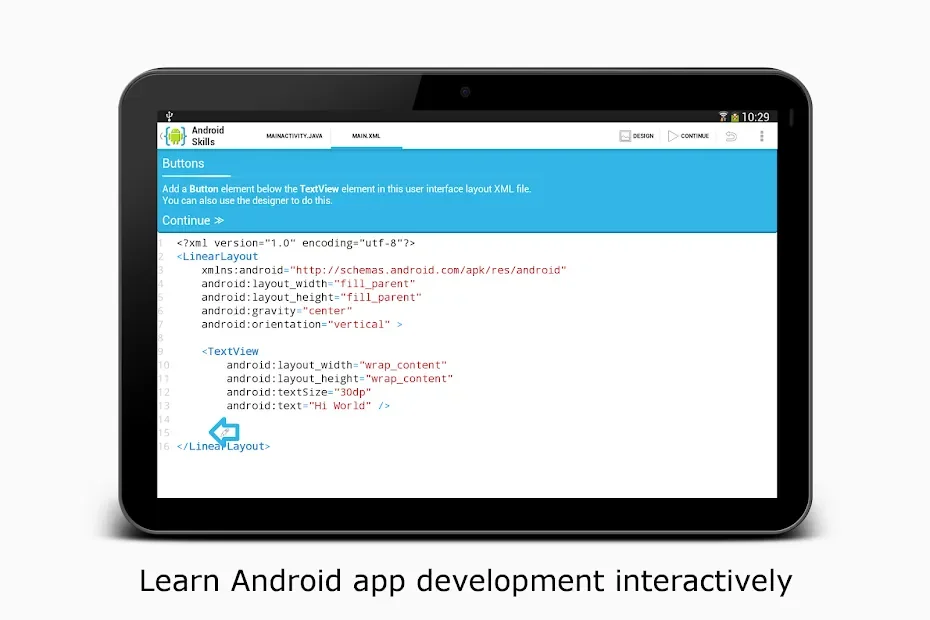Viewport: 930px width, 620px height.
Task: Tap the signal strength icon near the clock
Action: click(x=722, y=116)
